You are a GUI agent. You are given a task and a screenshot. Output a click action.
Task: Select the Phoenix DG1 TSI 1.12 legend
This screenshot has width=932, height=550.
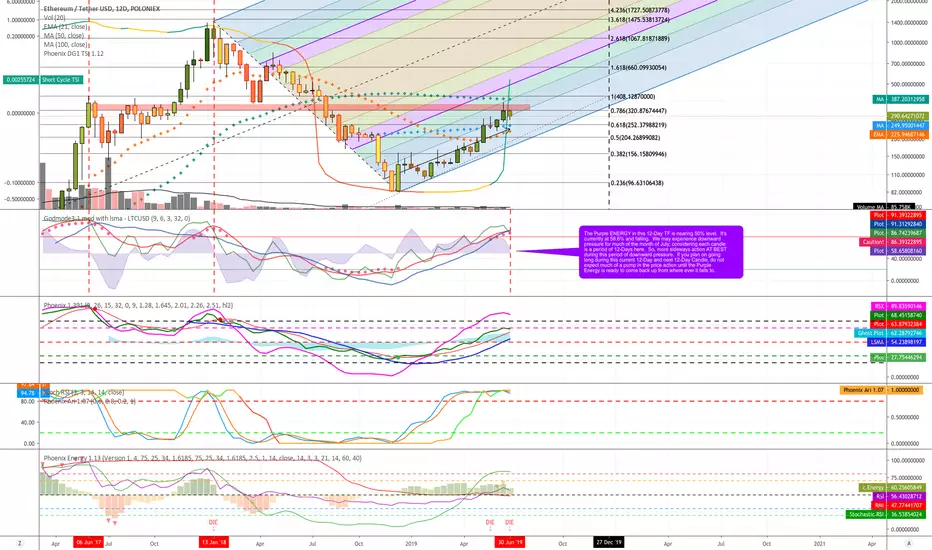click(73, 54)
